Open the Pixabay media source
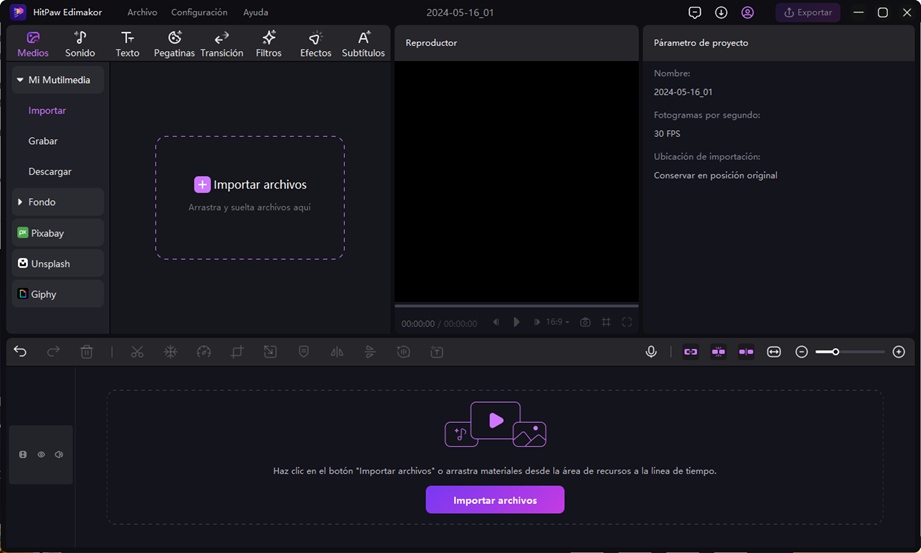 [58, 233]
